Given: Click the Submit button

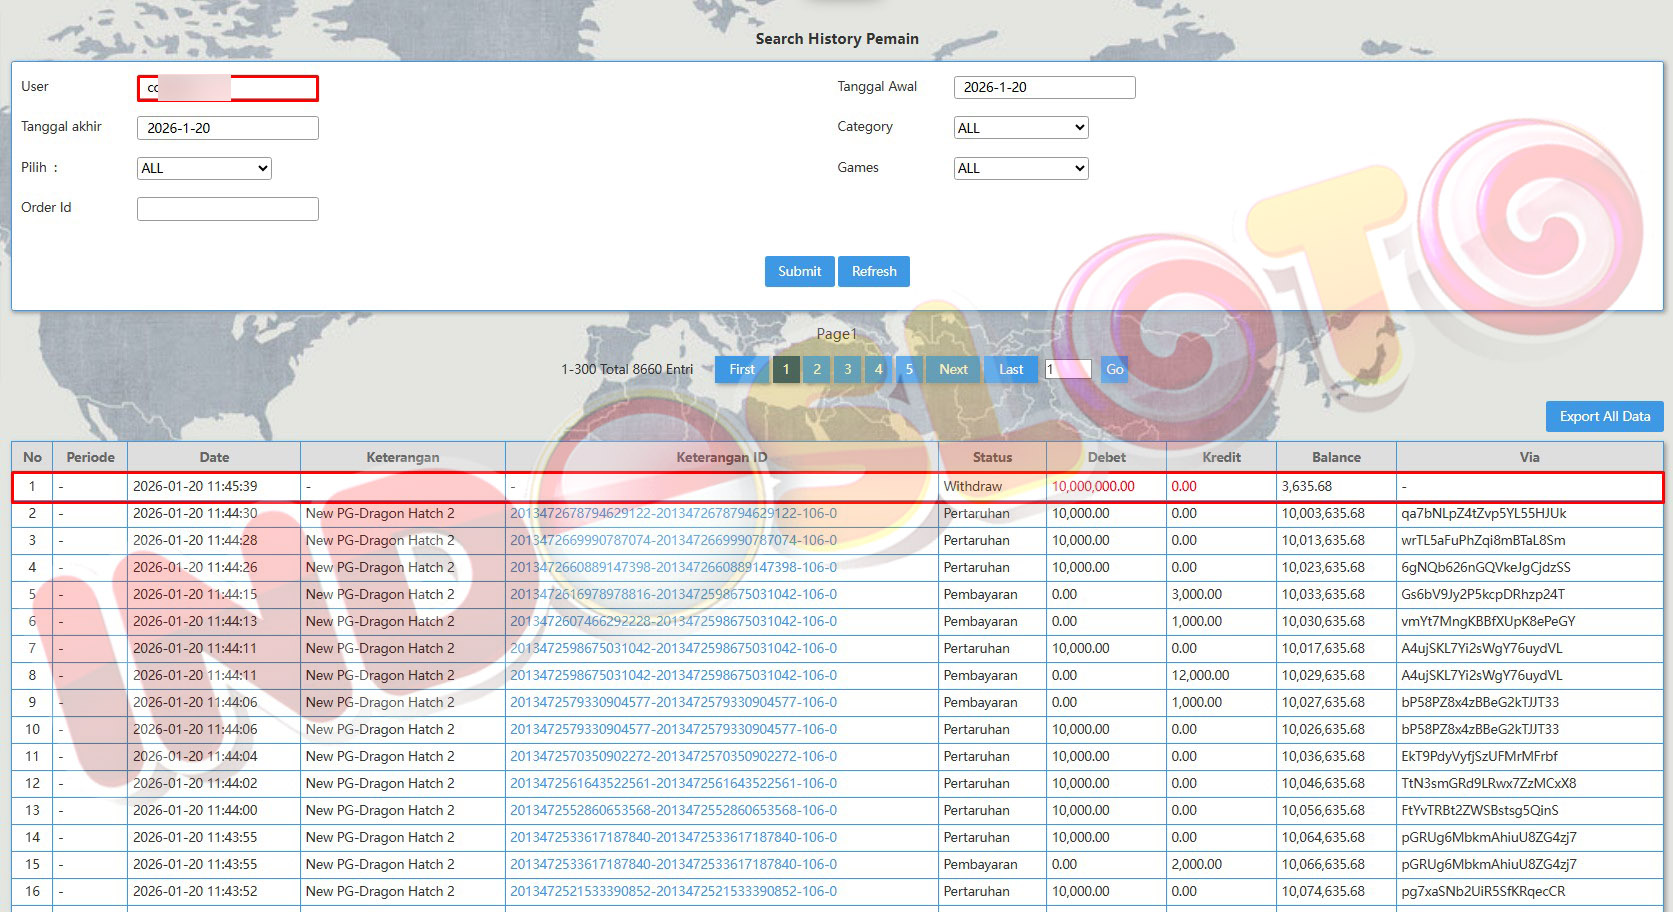Looking at the screenshot, I should (799, 271).
